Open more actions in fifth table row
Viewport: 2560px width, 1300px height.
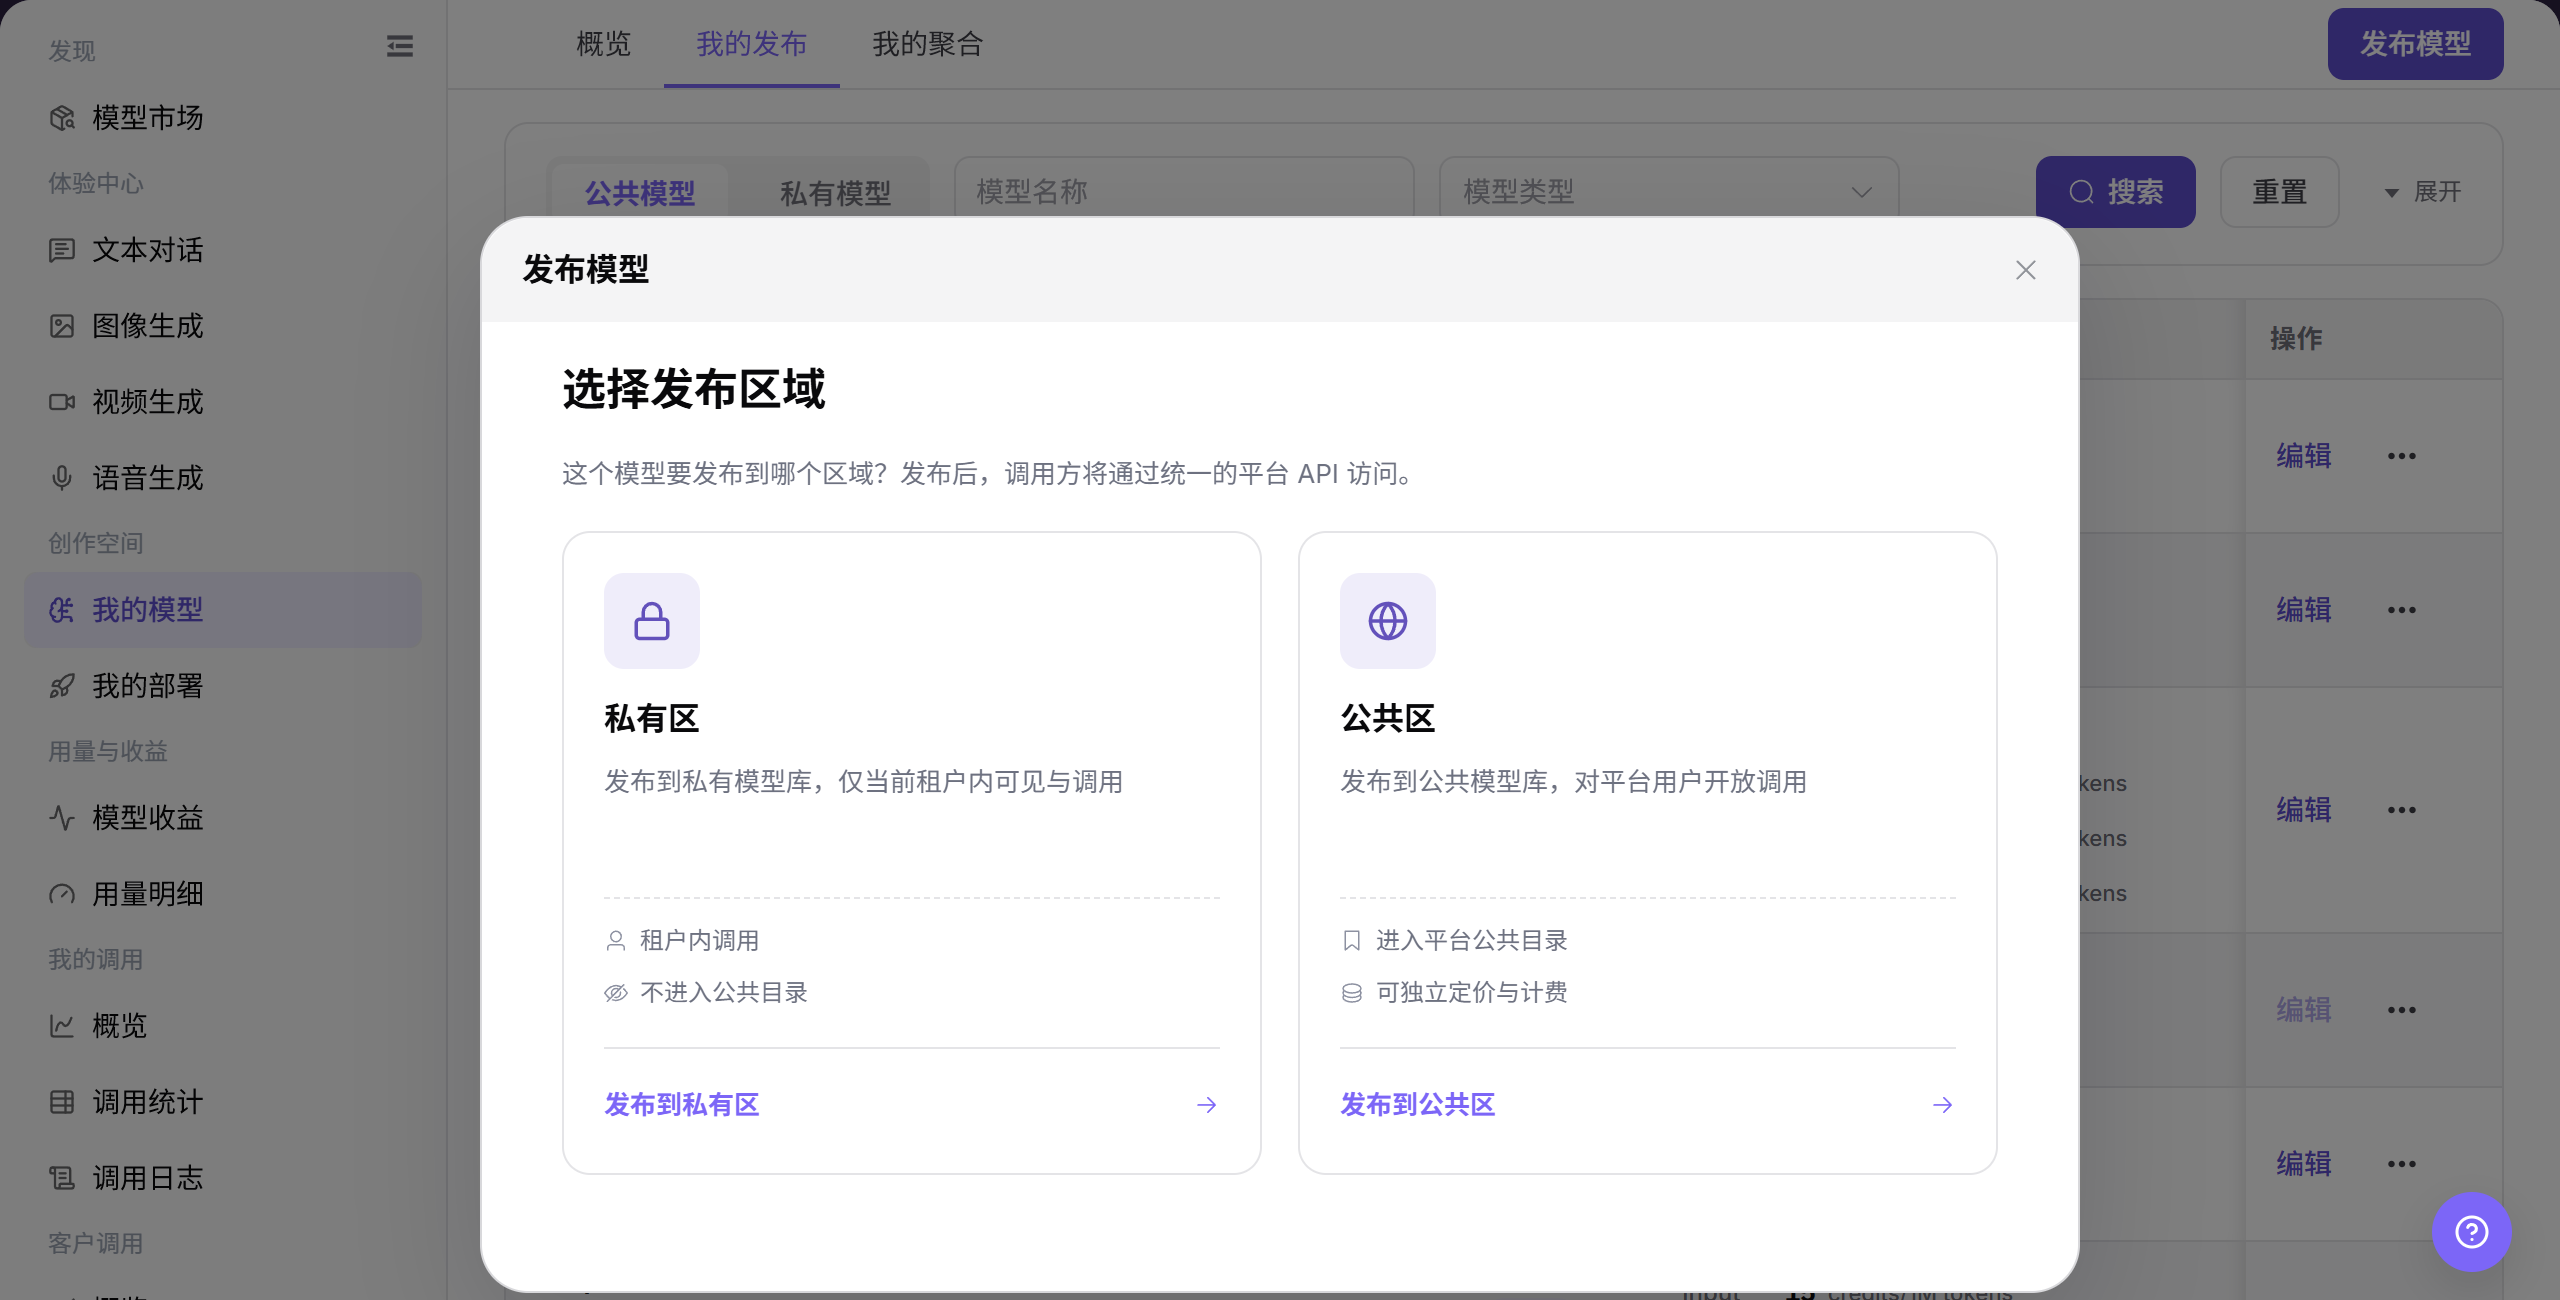2402,1164
